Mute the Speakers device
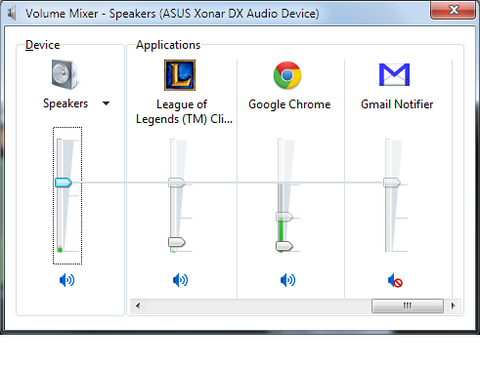480x366 pixels. [x=67, y=280]
